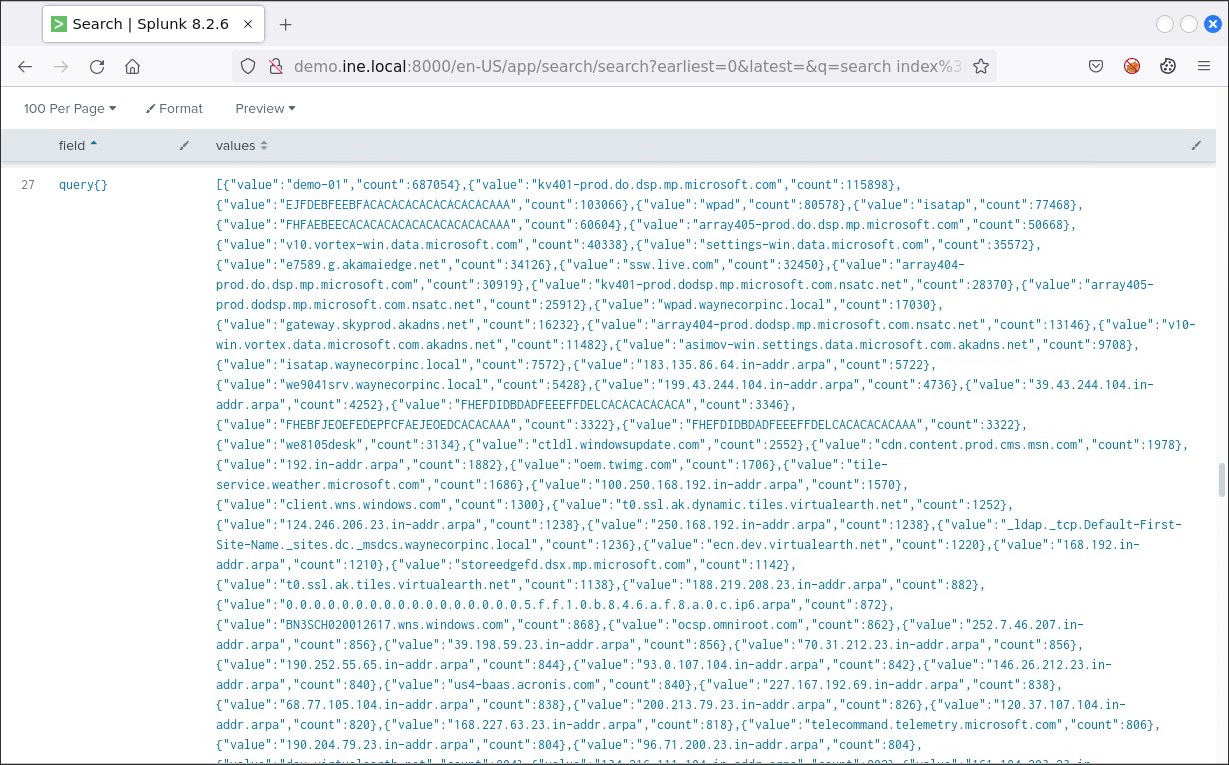This screenshot has height=765, width=1229.
Task: Click the pencil icon at the right of the values header
Action: (1196, 146)
